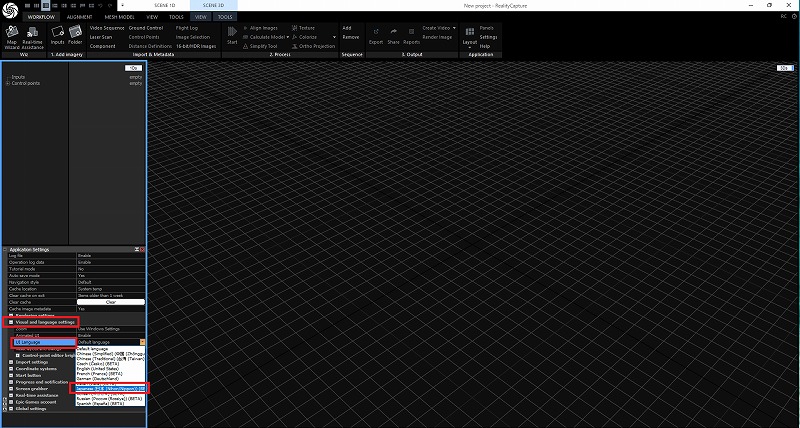Open the highlighted scene VIEW tab
The height and width of the screenshot is (428, 800).
coord(201,17)
